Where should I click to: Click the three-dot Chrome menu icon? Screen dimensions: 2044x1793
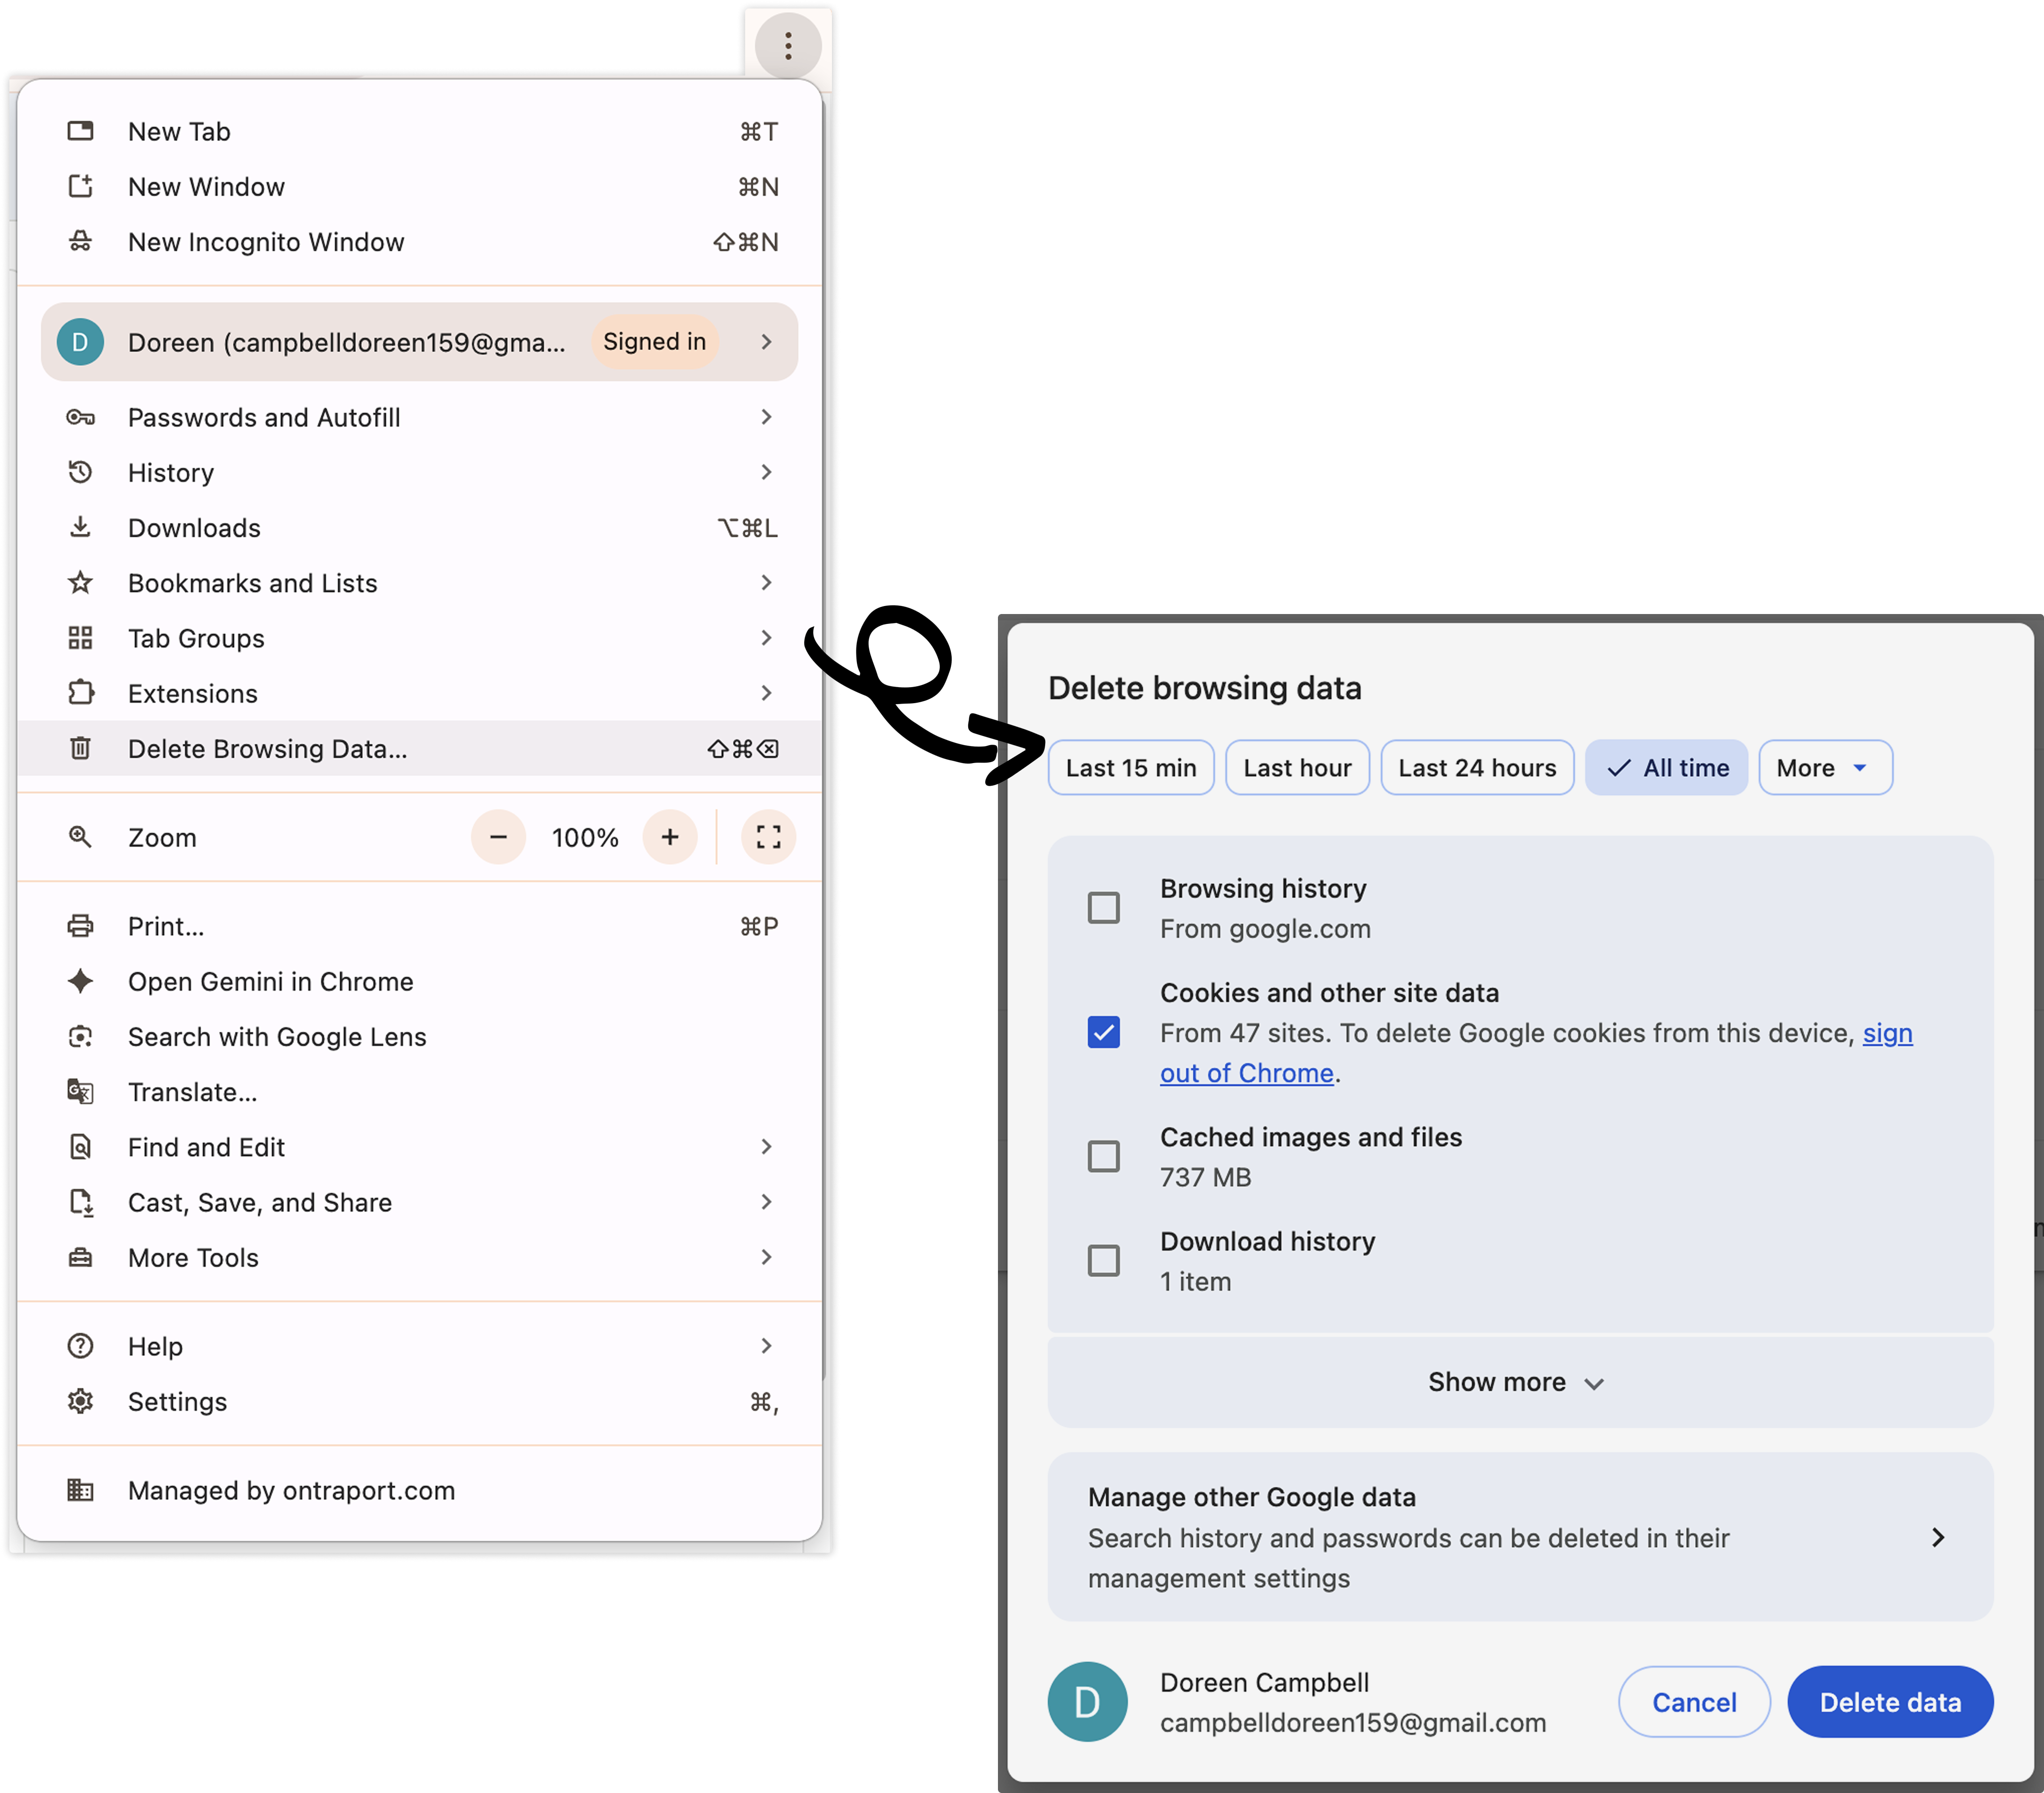click(x=788, y=46)
